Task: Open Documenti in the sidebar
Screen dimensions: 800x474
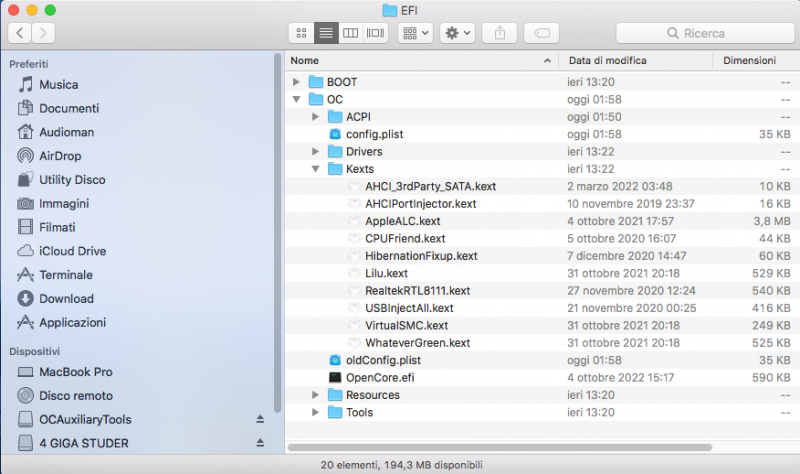Action: (59, 108)
